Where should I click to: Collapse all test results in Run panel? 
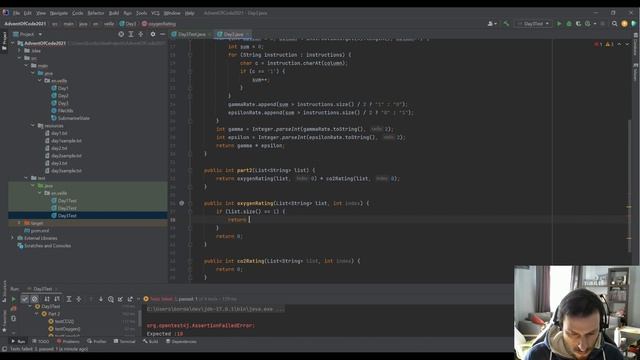(79, 299)
